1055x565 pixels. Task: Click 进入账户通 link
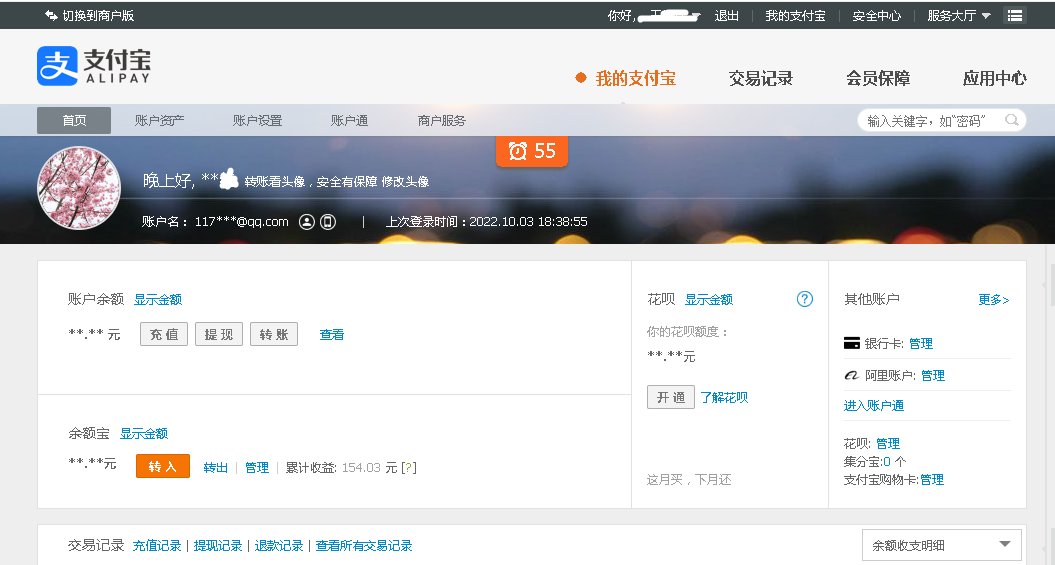(874, 406)
